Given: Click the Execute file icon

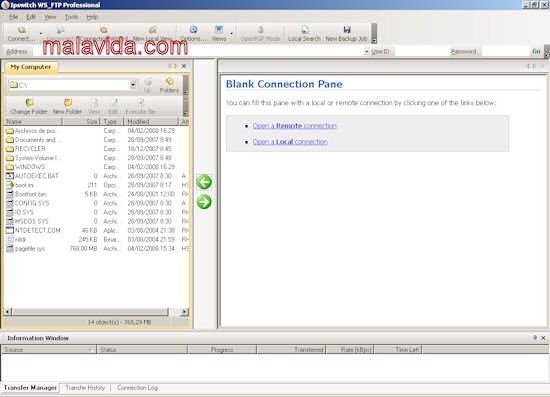Looking at the screenshot, I should point(140,102).
